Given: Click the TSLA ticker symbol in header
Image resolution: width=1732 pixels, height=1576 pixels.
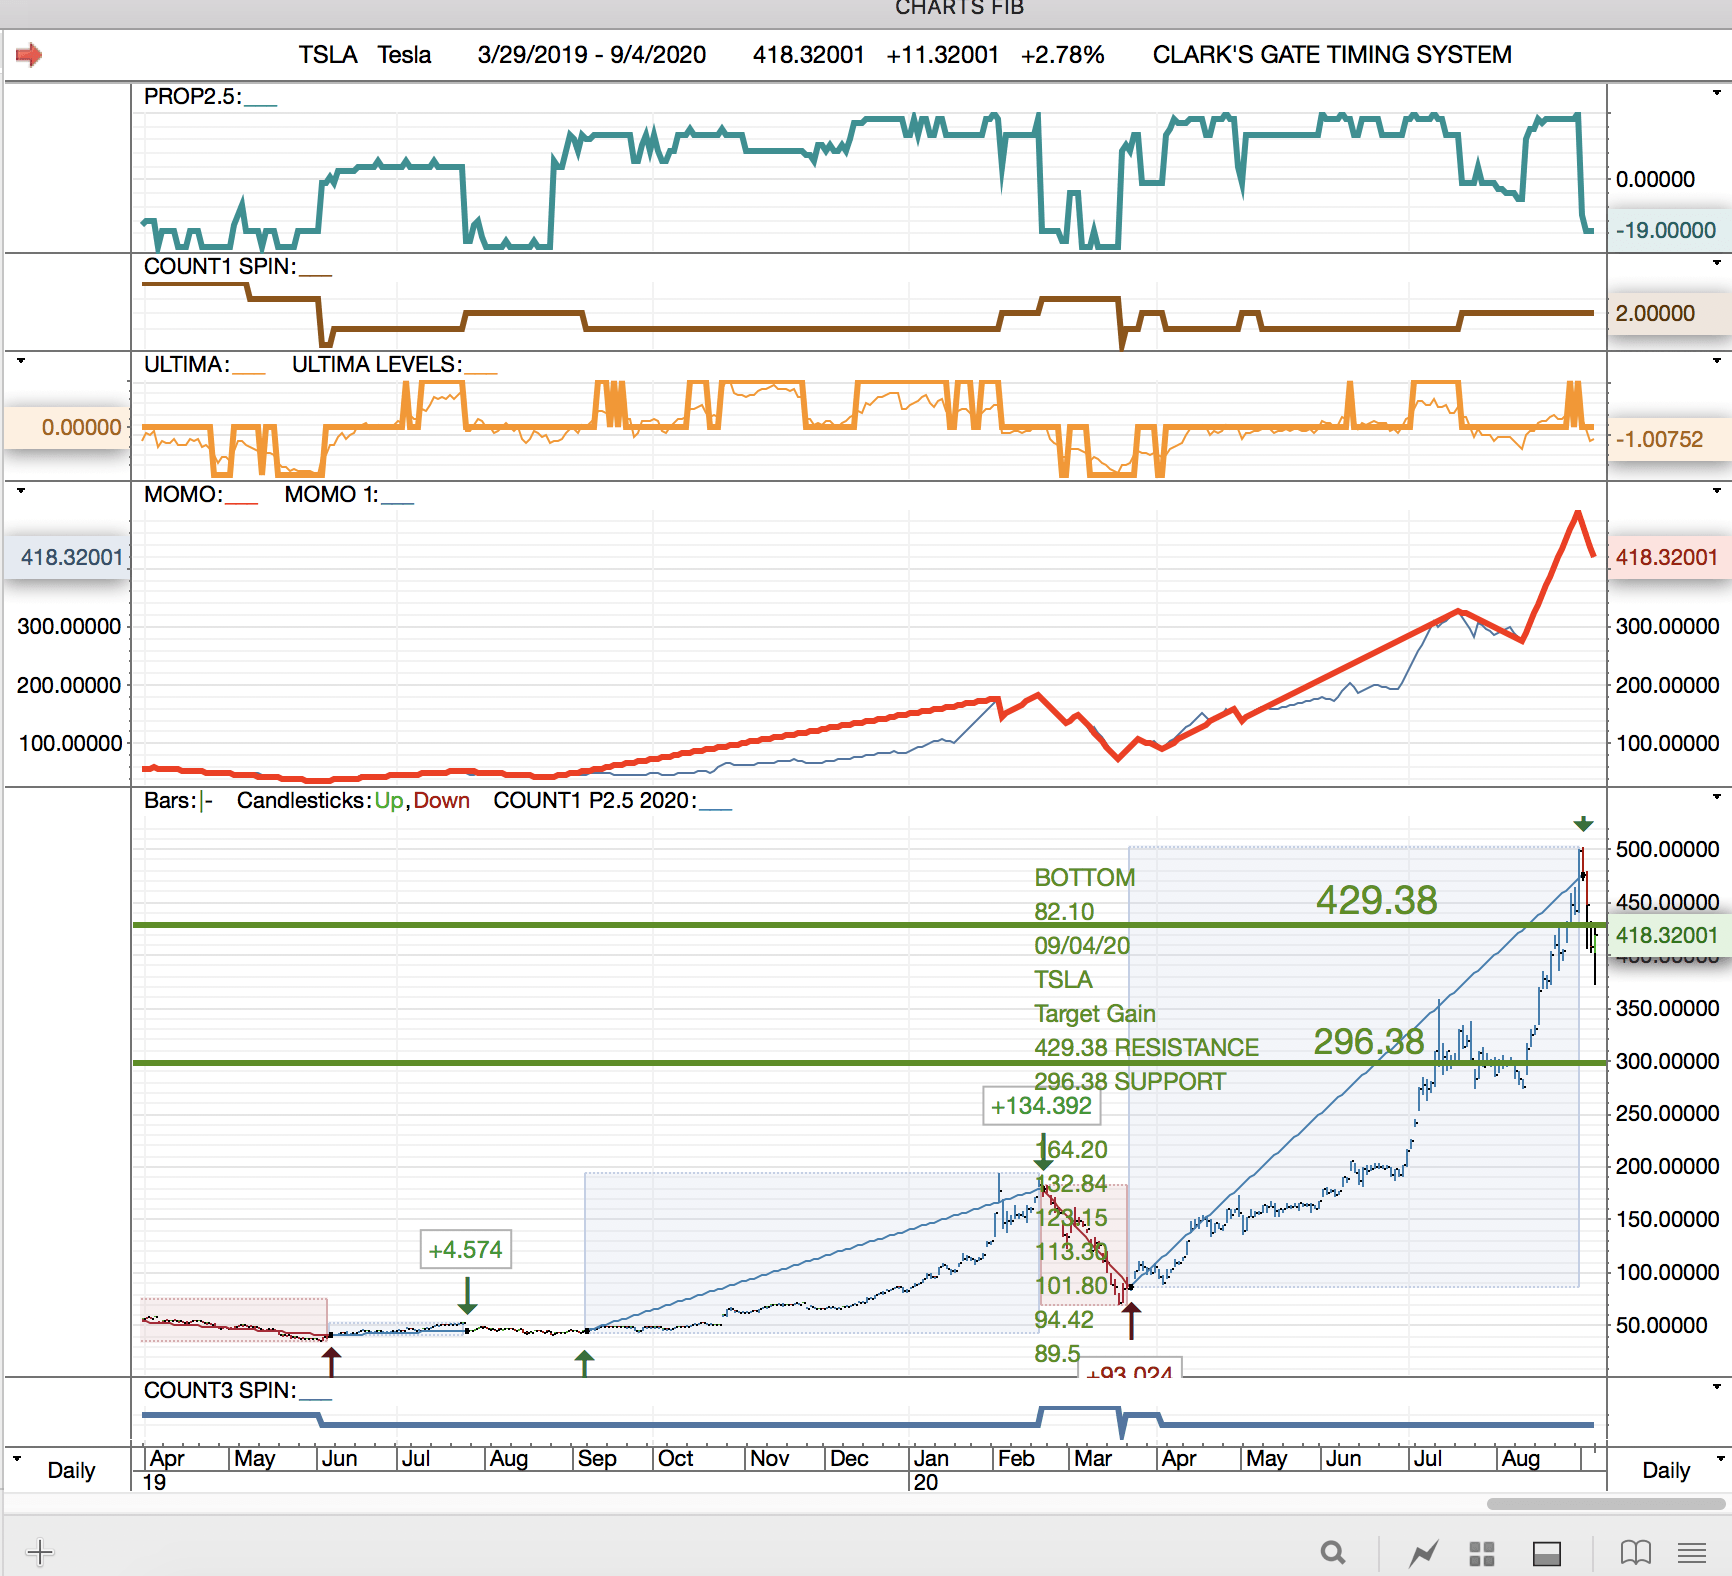Looking at the screenshot, I should 328,55.
